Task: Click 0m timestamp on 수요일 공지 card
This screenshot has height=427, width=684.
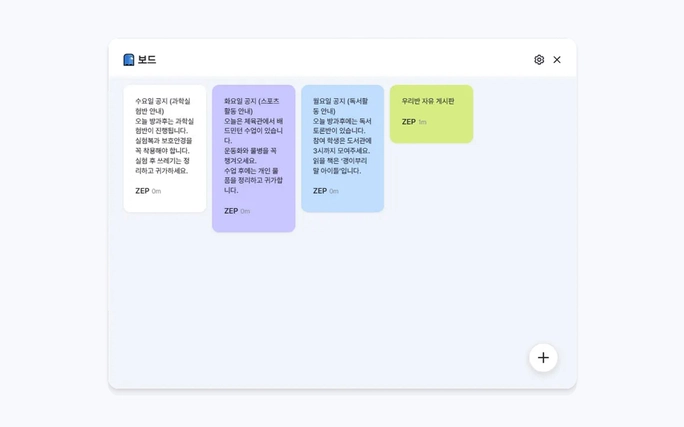Action: (x=157, y=191)
